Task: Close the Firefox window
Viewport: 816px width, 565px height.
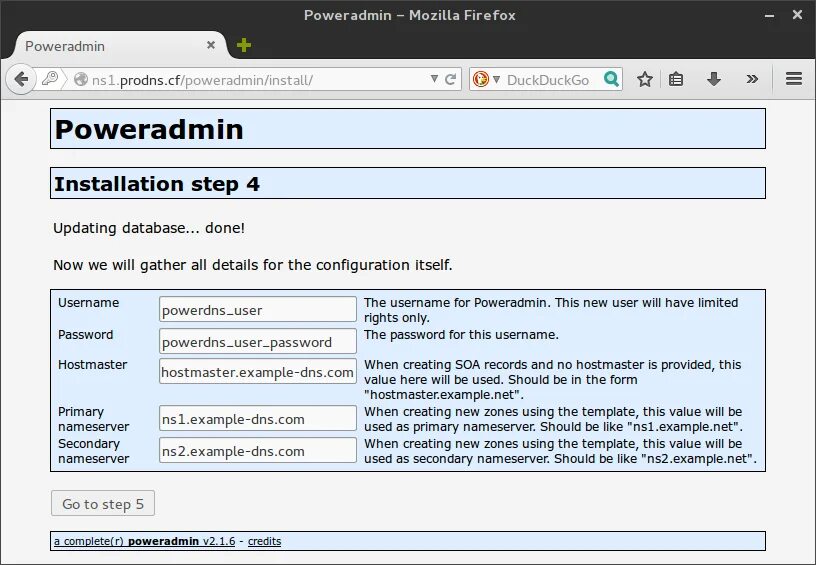Action: [797, 15]
